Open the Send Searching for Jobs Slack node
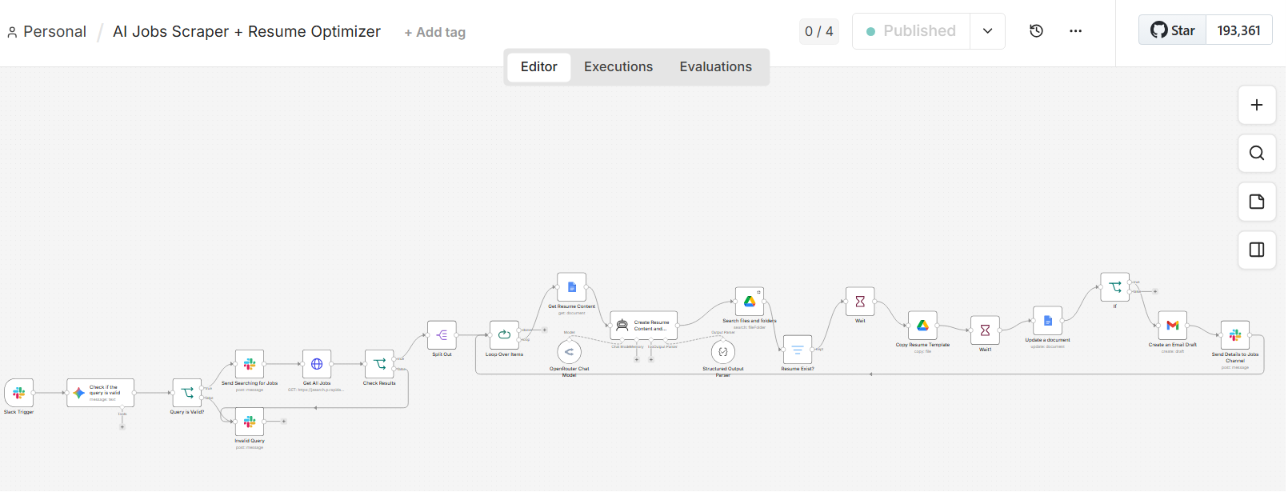Screen dimensions: 1286x492 tap(249, 364)
